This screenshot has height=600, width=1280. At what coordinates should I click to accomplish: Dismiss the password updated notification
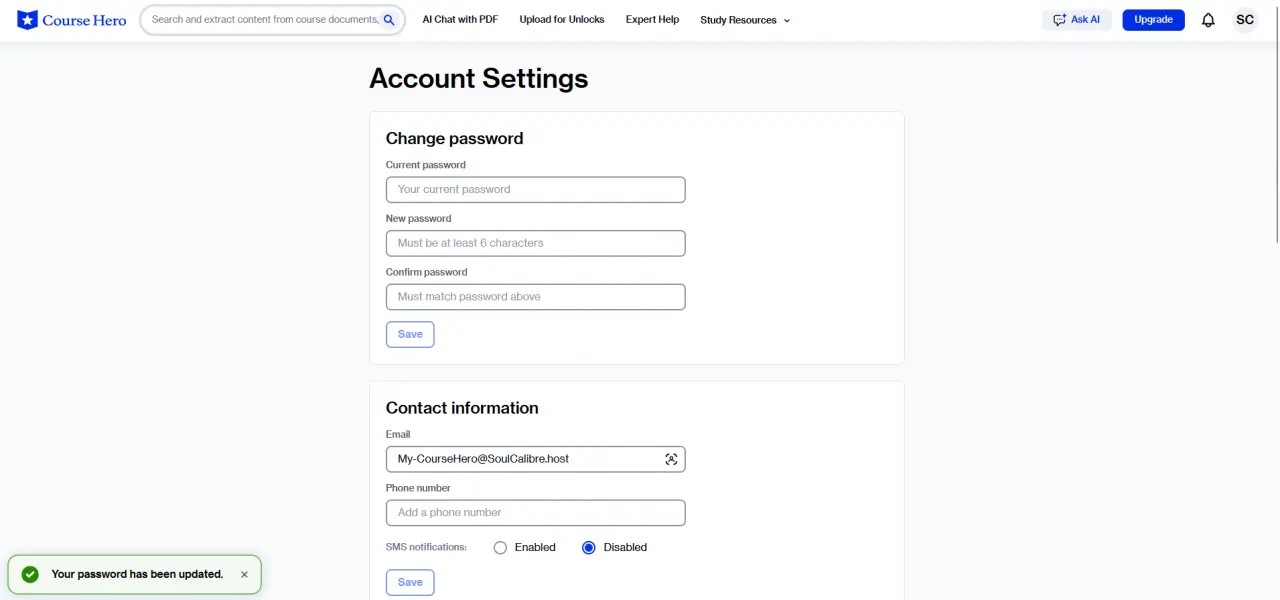coord(244,575)
